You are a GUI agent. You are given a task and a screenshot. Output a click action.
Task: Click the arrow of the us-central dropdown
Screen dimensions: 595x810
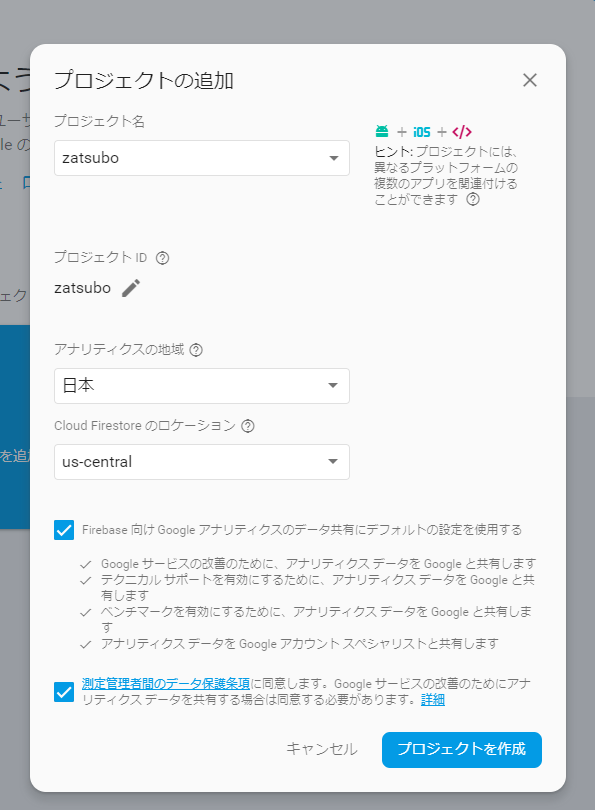click(333, 461)
